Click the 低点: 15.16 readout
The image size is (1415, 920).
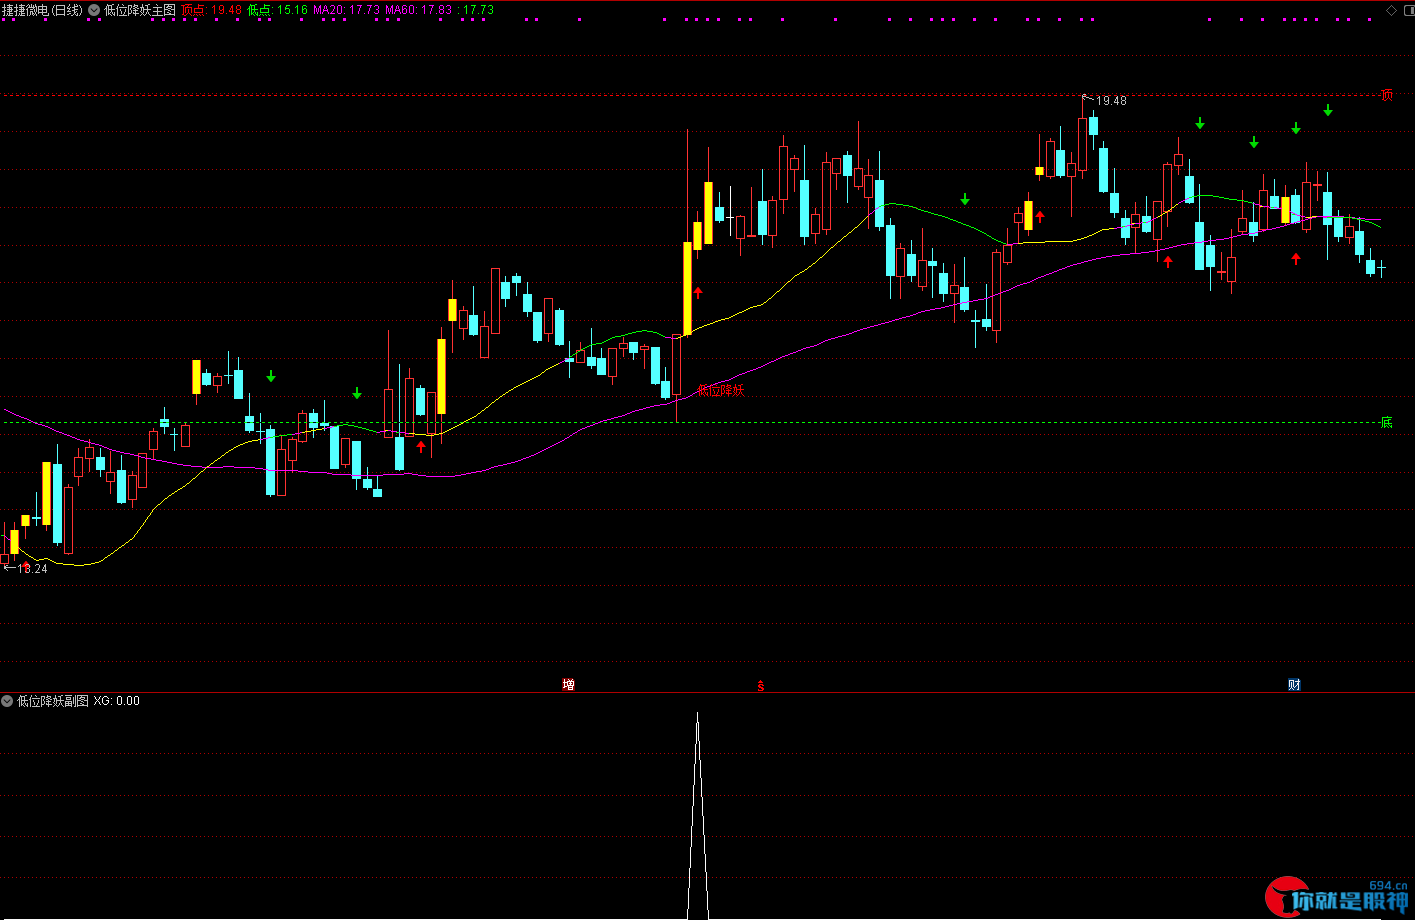pyautogui.click(x=278, y=10)
